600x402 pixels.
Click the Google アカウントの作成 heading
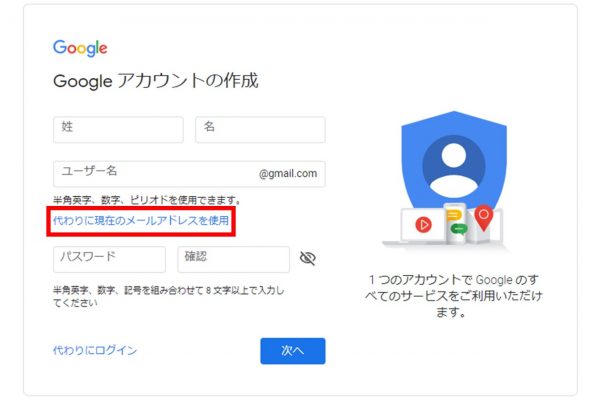pyautogui.click(x=156, y=81)
